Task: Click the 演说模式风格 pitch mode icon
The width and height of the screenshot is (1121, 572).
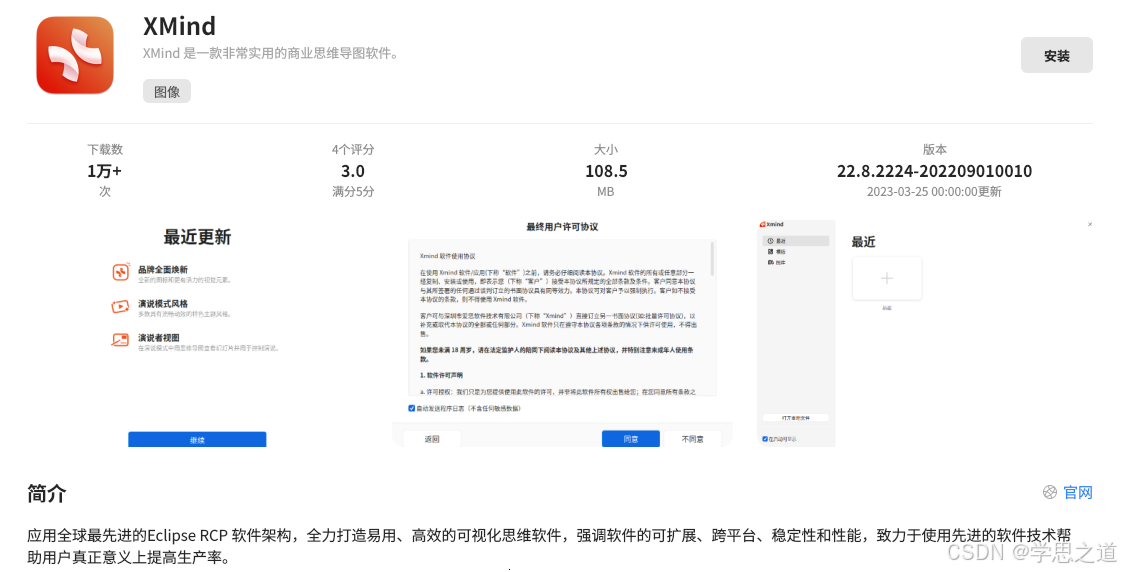Action: pyautogui.click(x=120, y=306)
